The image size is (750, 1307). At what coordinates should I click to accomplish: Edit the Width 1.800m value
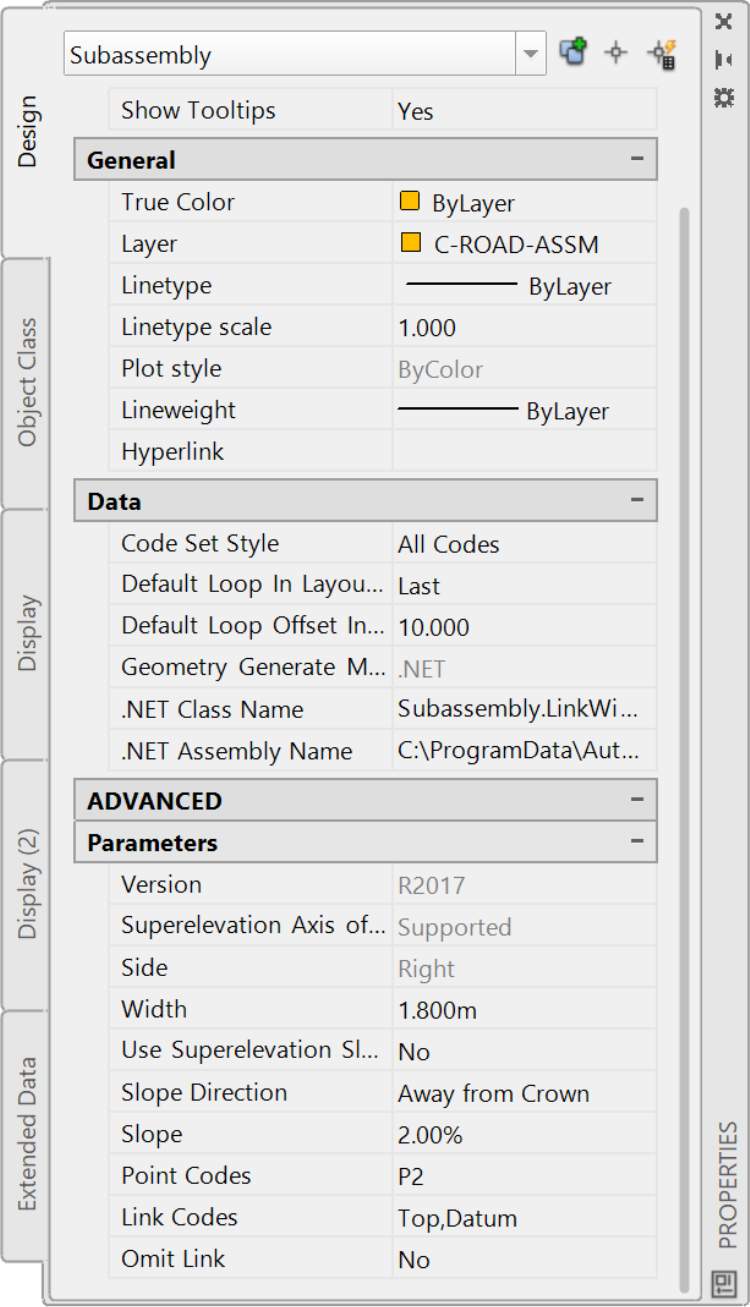(x=524, y=1010)
